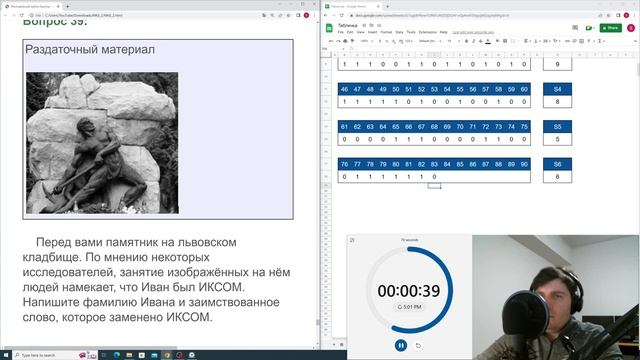Open the Edit menu in Sheets

pyautogui.click(x=350, y=32)
